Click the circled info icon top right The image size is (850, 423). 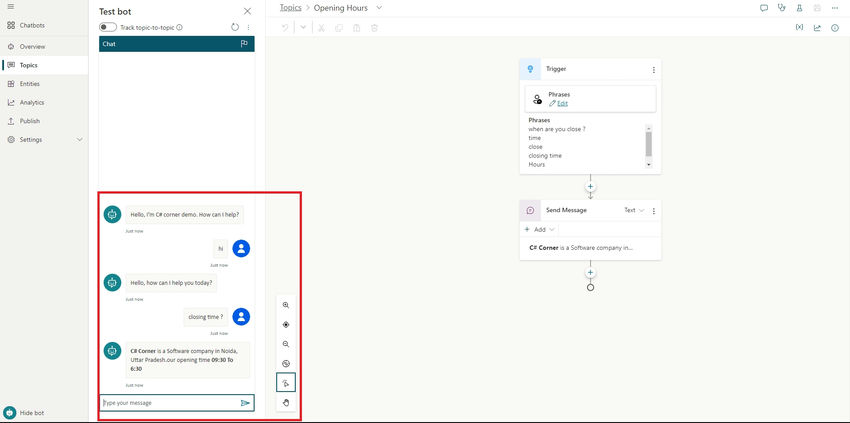pos(835,28)
